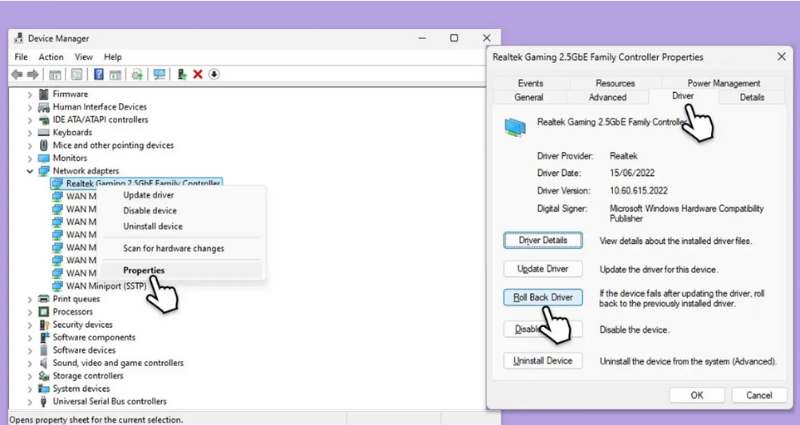Click the Keyboards category icon
The width and height of the screenshot is (800, 425).
pyautogui.click(x=44, y=132)
